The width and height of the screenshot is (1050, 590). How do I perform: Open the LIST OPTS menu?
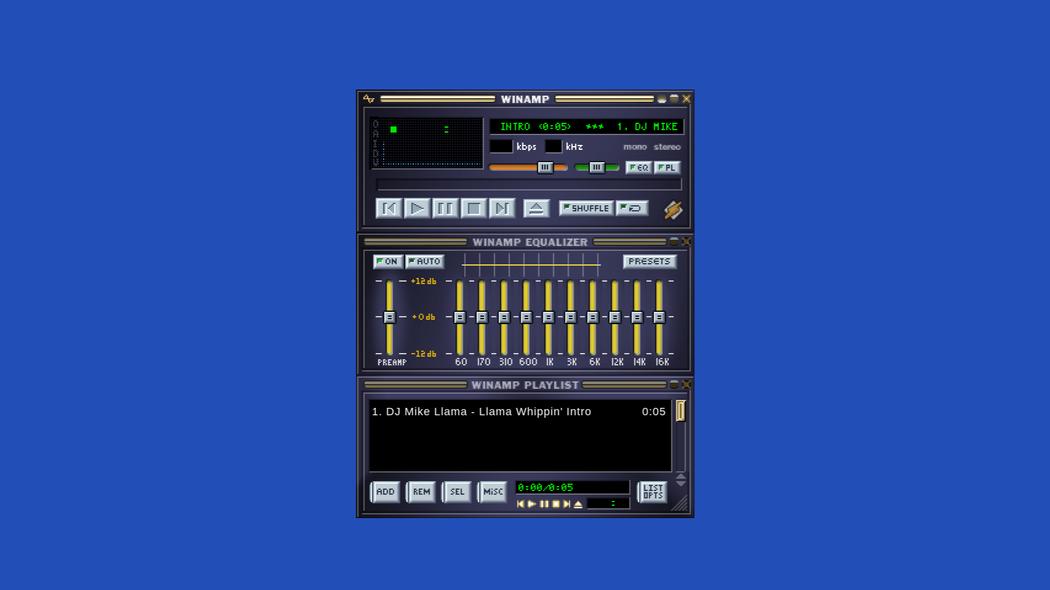(652, 492)
